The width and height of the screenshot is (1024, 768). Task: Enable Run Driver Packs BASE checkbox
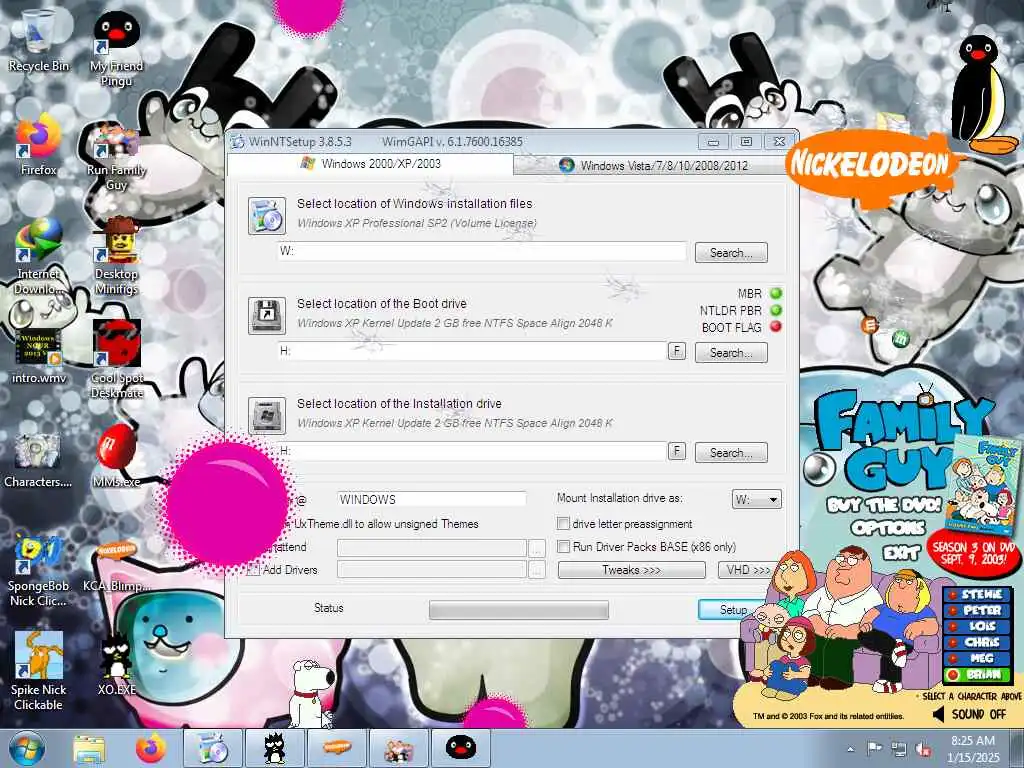click(563, 547)
